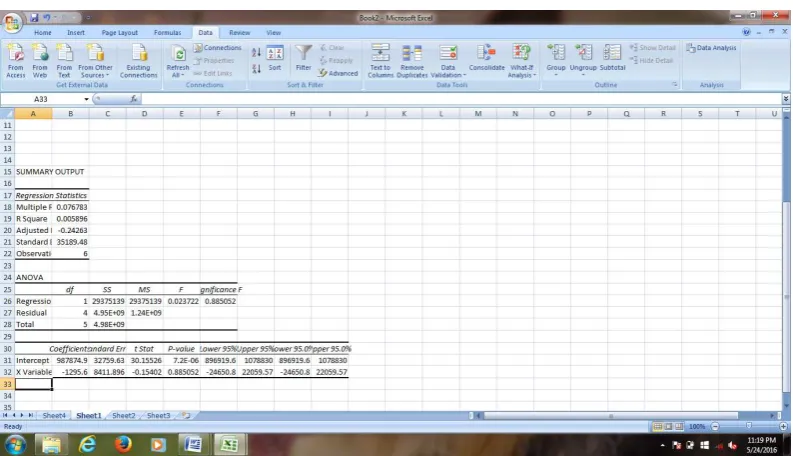Save workbook from Quick Access toolbar
Image resolution: width=793 pixels, height=456 pixels.
point(34,18)
